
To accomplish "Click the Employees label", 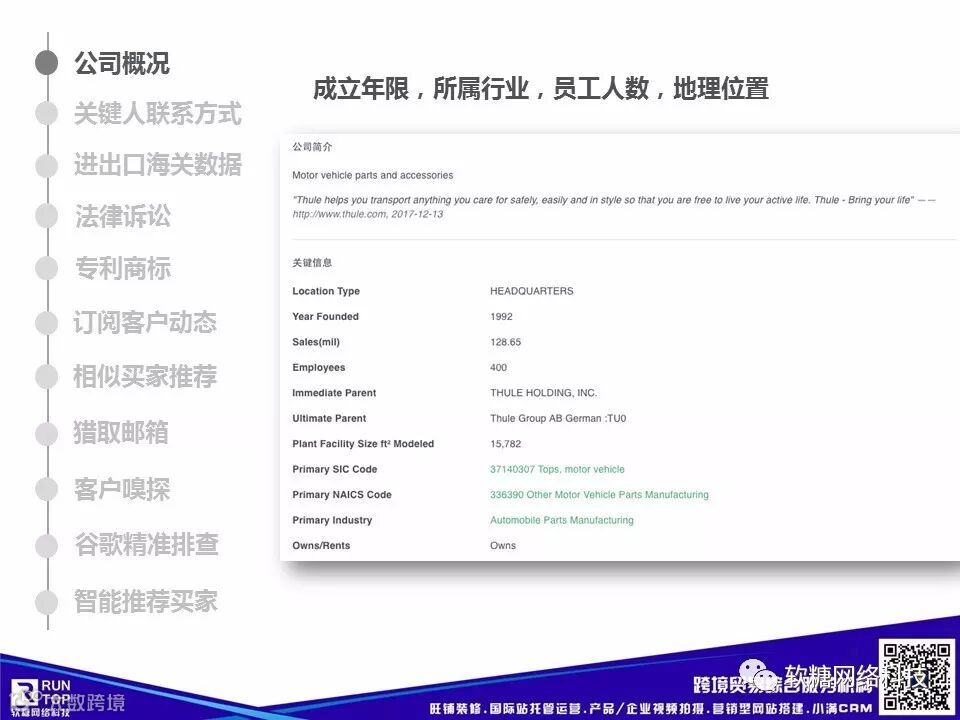I will 318,367.
